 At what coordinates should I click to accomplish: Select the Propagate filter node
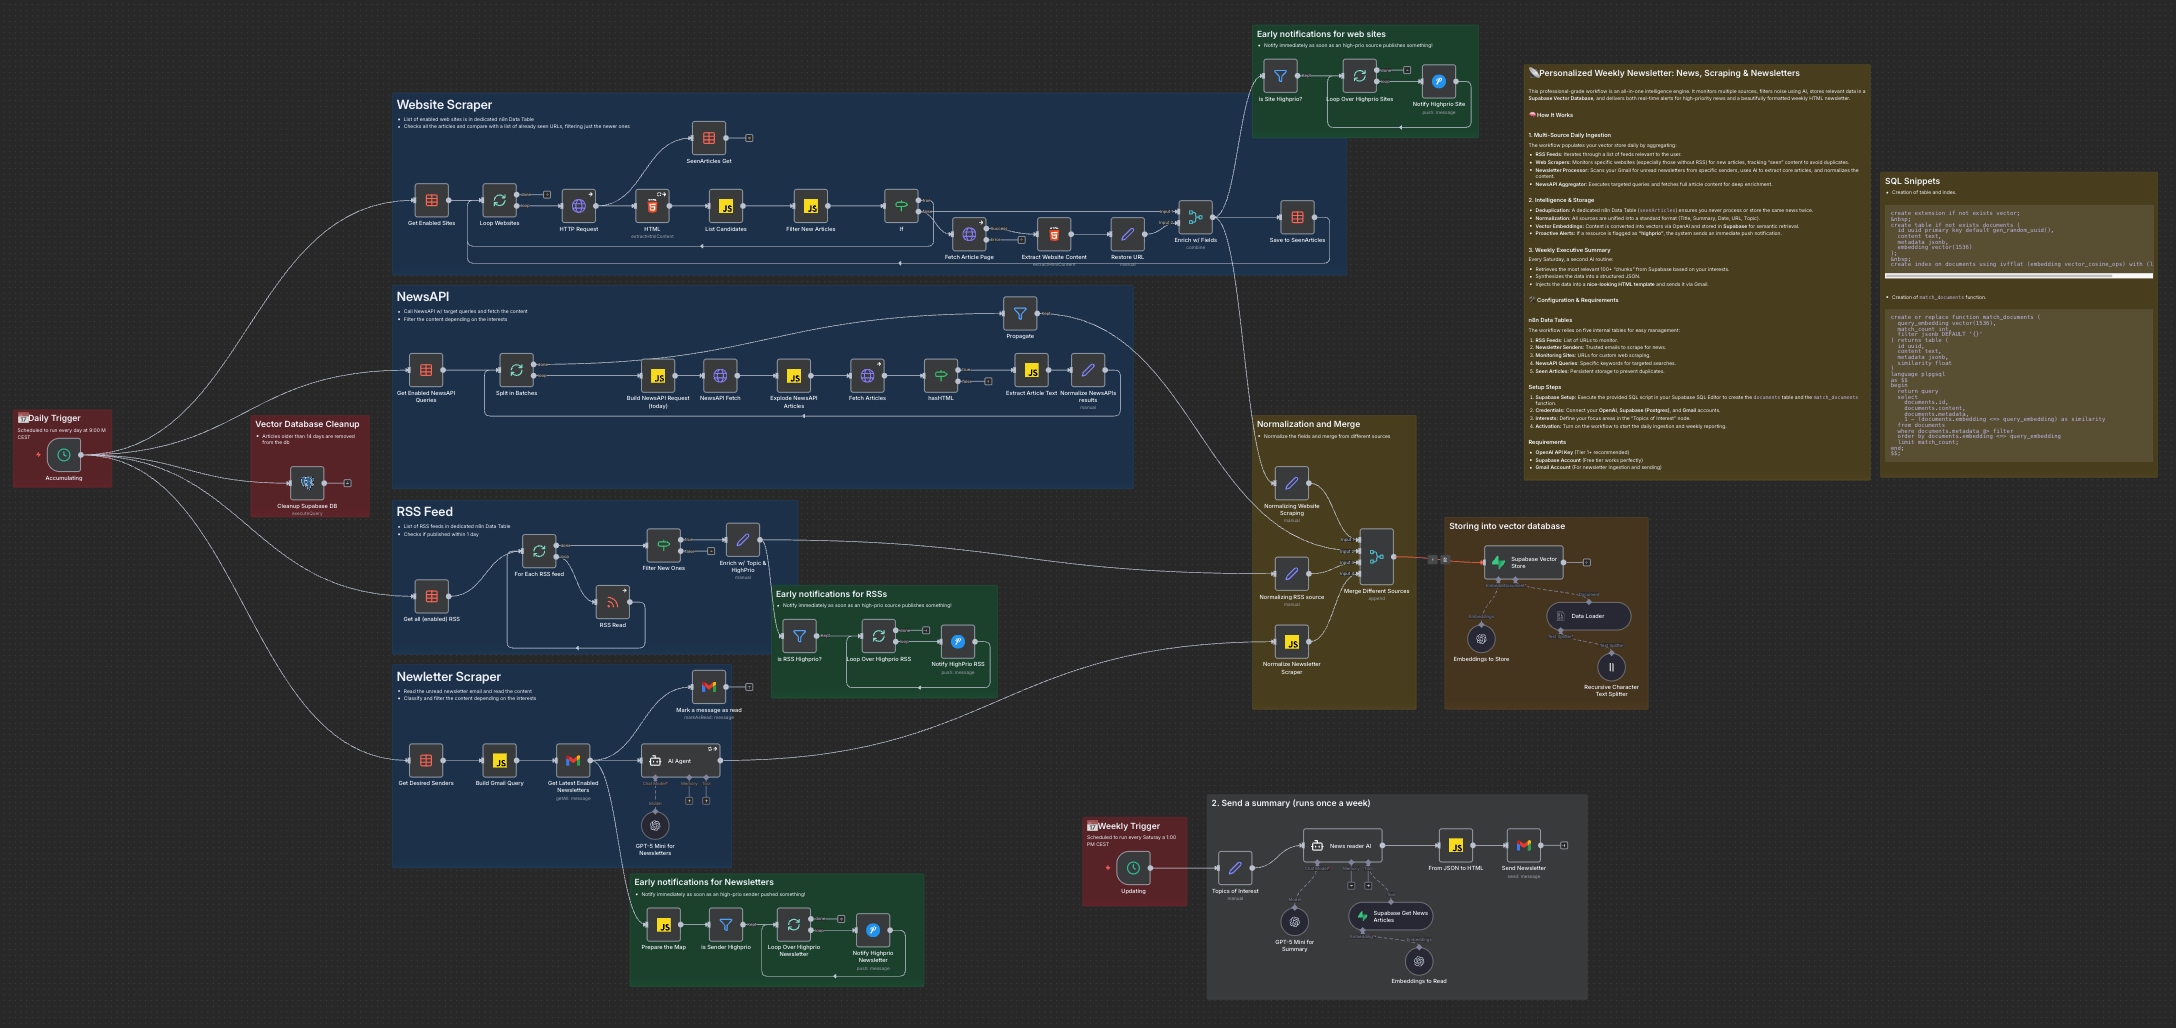pyautogui.click(x=1020, y=313)
